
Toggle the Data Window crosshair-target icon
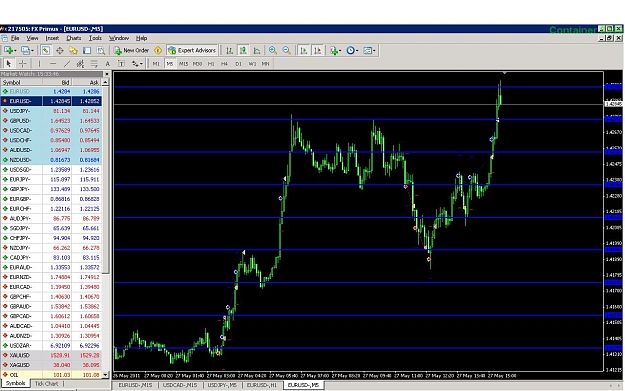[60, 50]
